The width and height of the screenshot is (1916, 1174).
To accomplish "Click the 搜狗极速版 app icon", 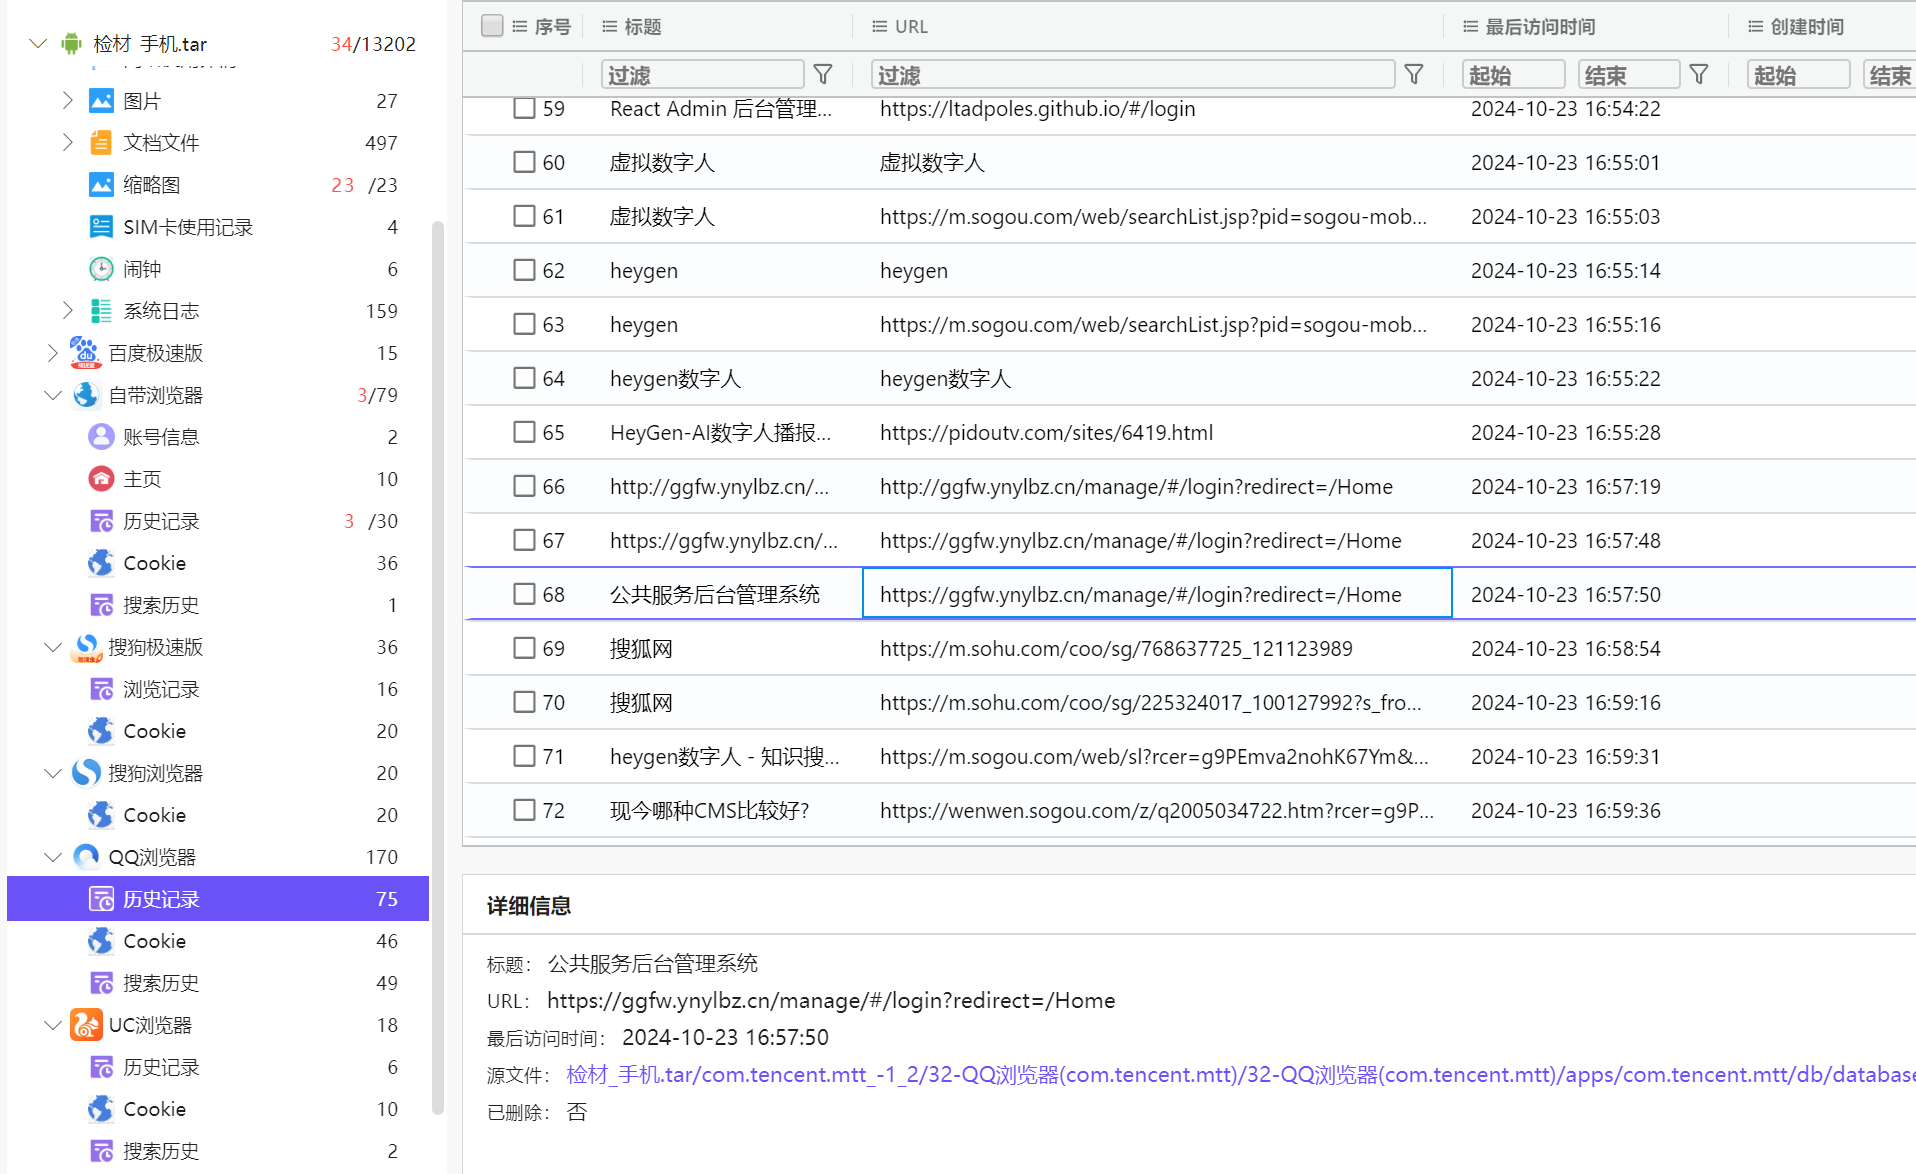I will coord(86,647).
